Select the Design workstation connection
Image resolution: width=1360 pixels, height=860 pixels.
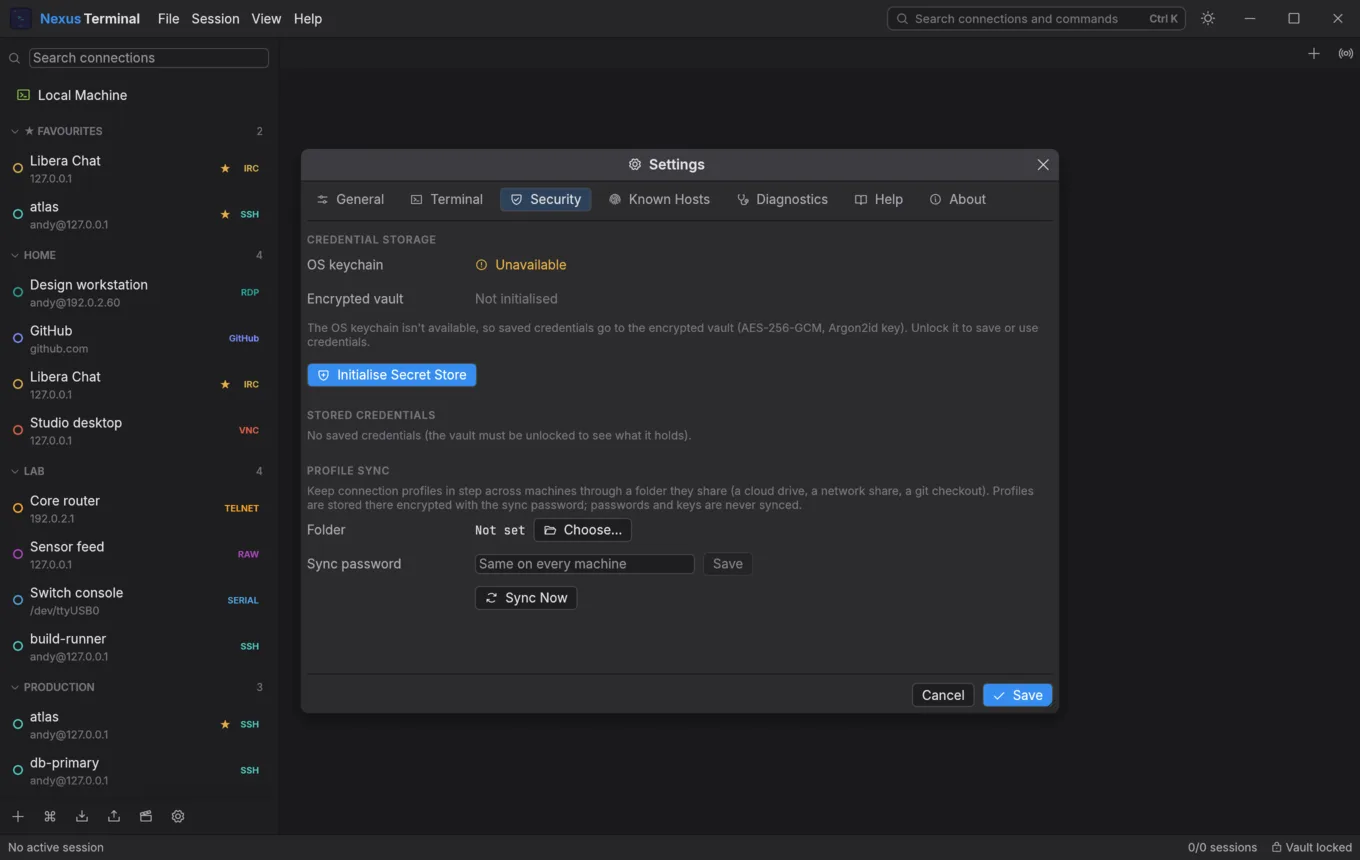pyautogui.click(x=139, y=293)
